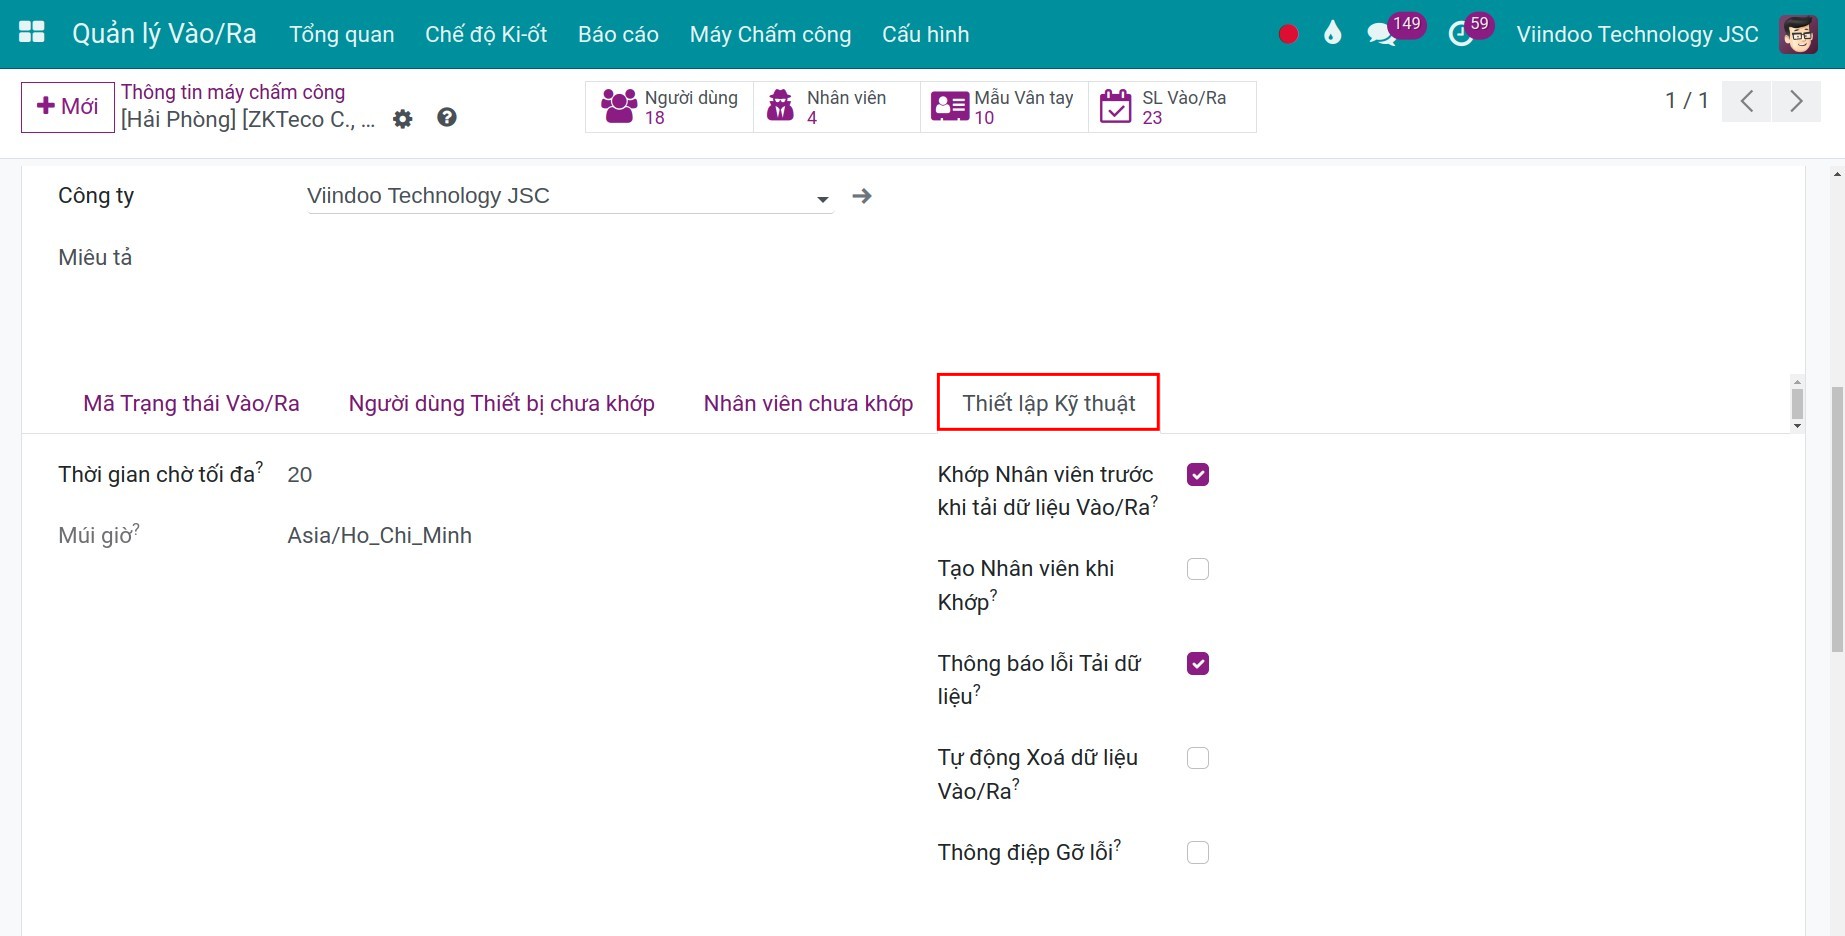Viewport: 1845px width, 936px height.
Task: Click the Thông tin máy chấm công breadcrumb
Action: pos(233,92)
